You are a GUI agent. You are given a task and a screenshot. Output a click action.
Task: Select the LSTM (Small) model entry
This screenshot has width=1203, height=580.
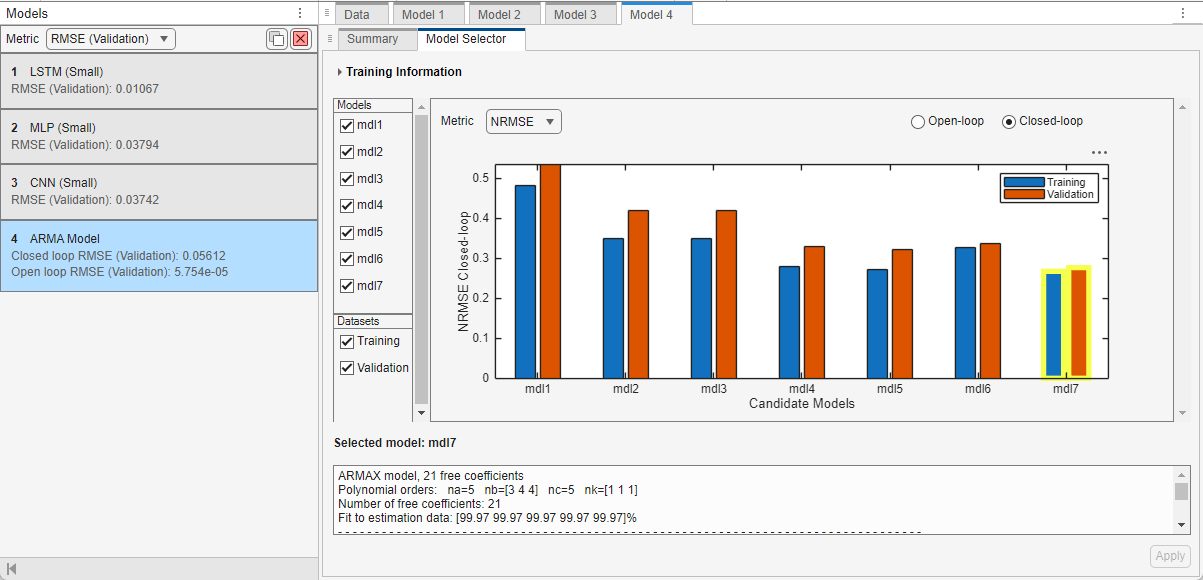point(159,80)
